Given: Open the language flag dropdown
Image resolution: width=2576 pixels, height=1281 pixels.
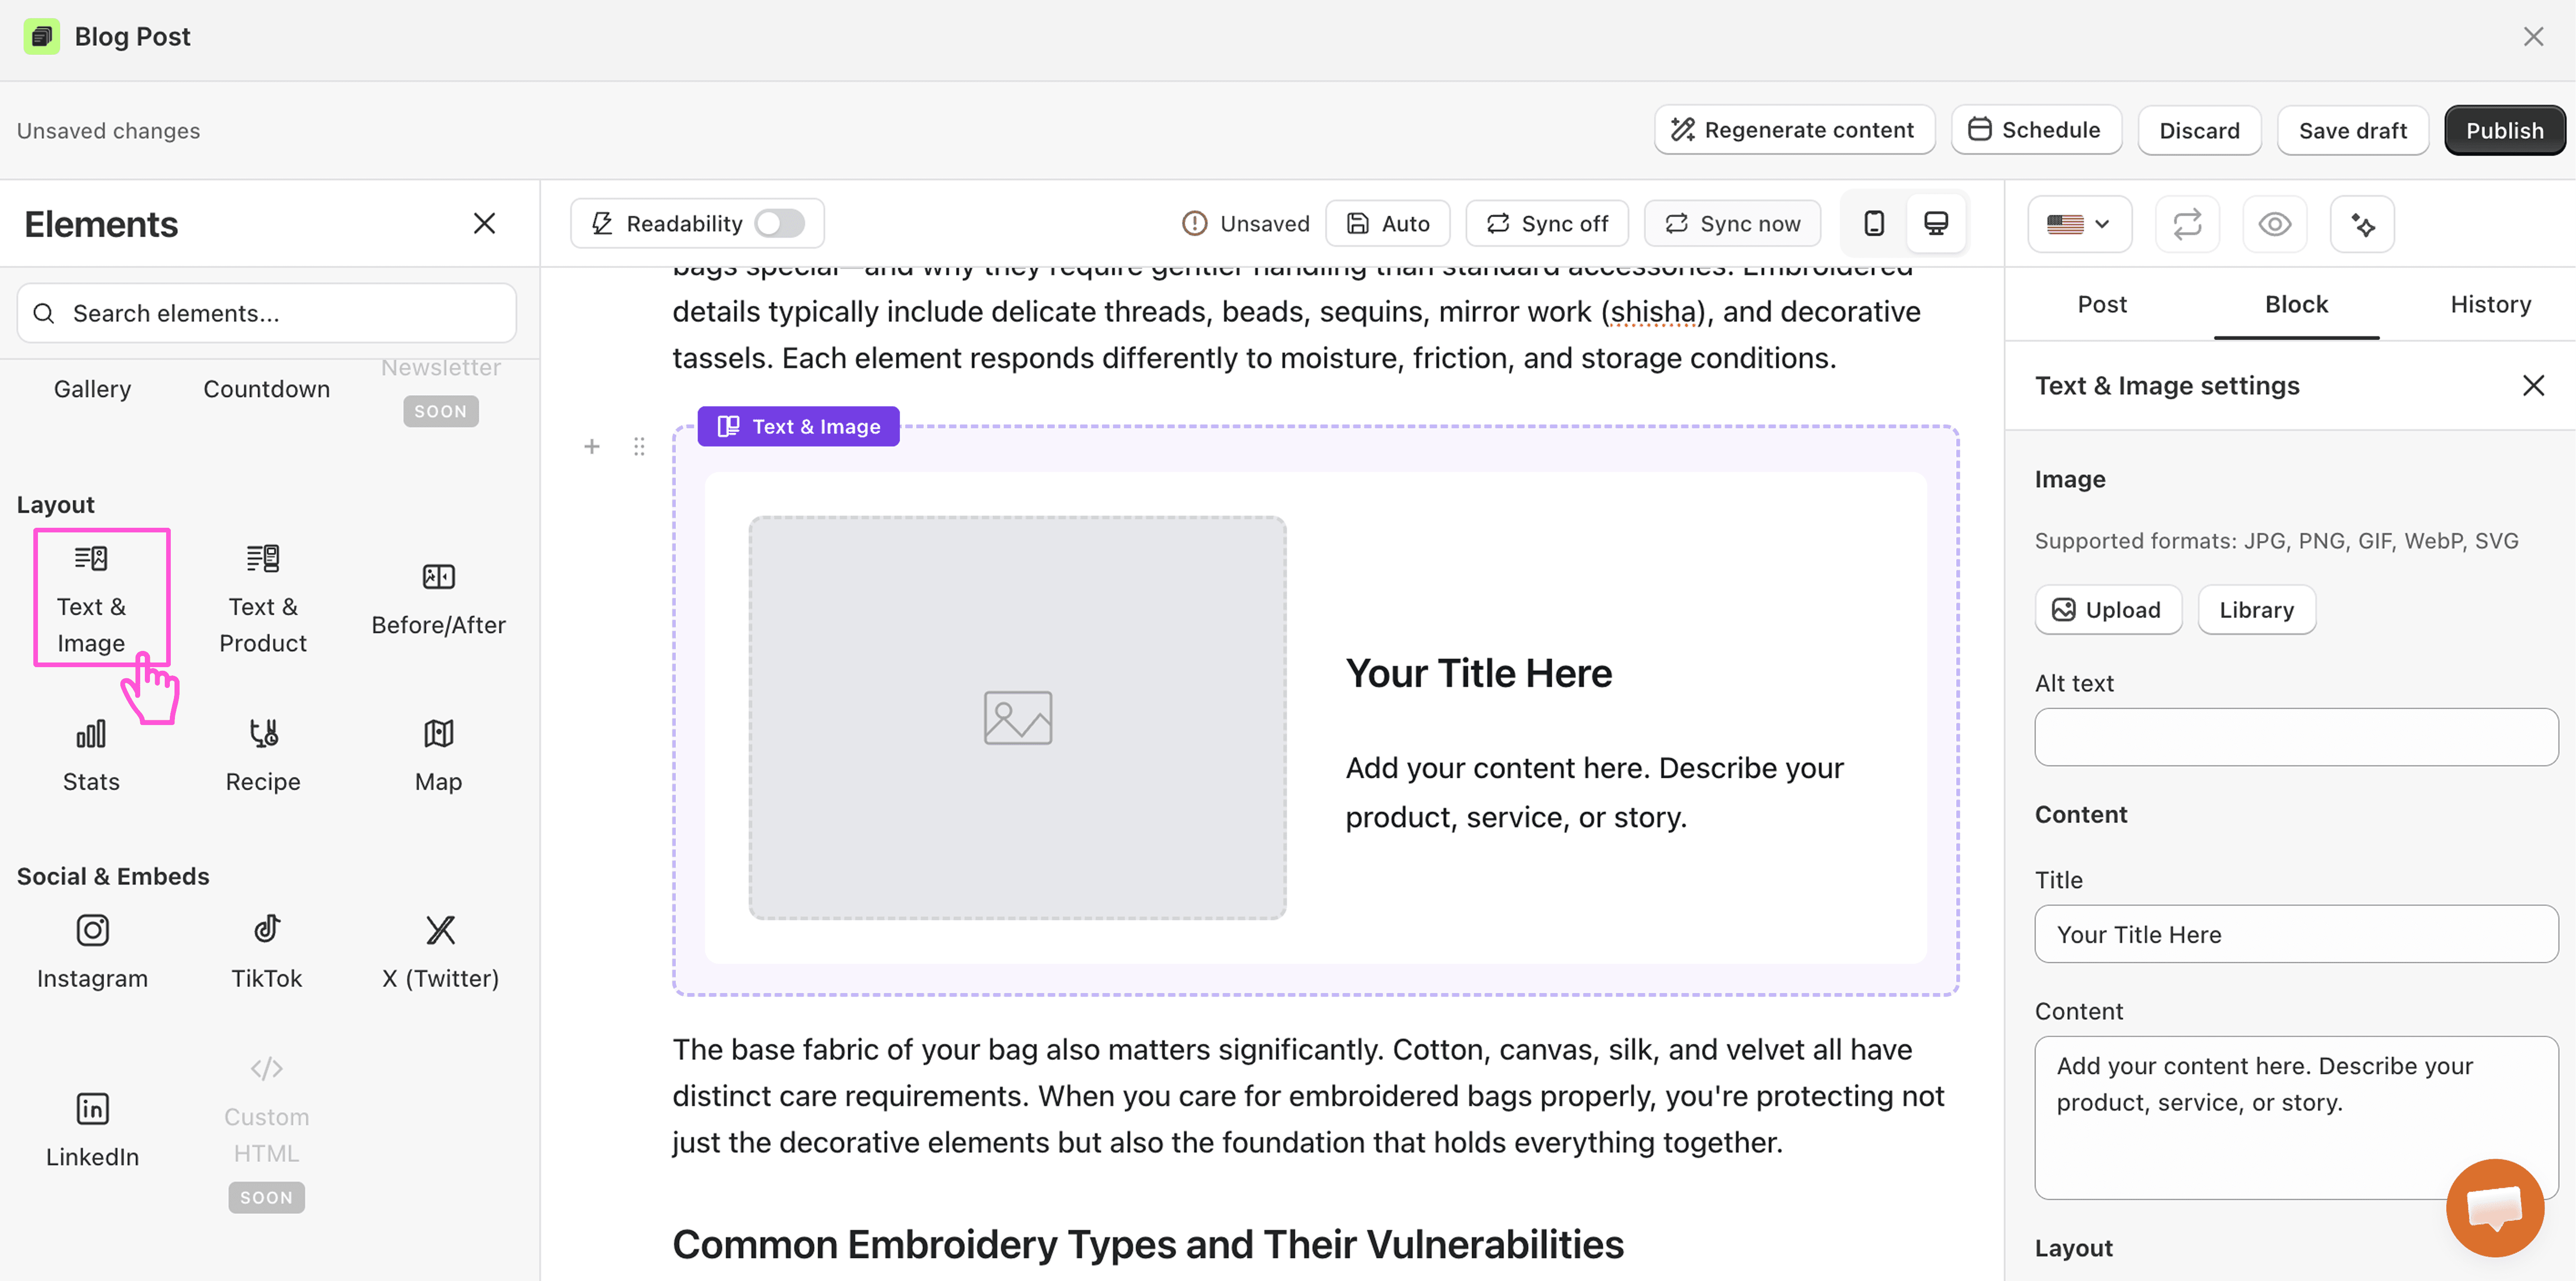Looking at the screenshot, I should [x=2079, y=224].
